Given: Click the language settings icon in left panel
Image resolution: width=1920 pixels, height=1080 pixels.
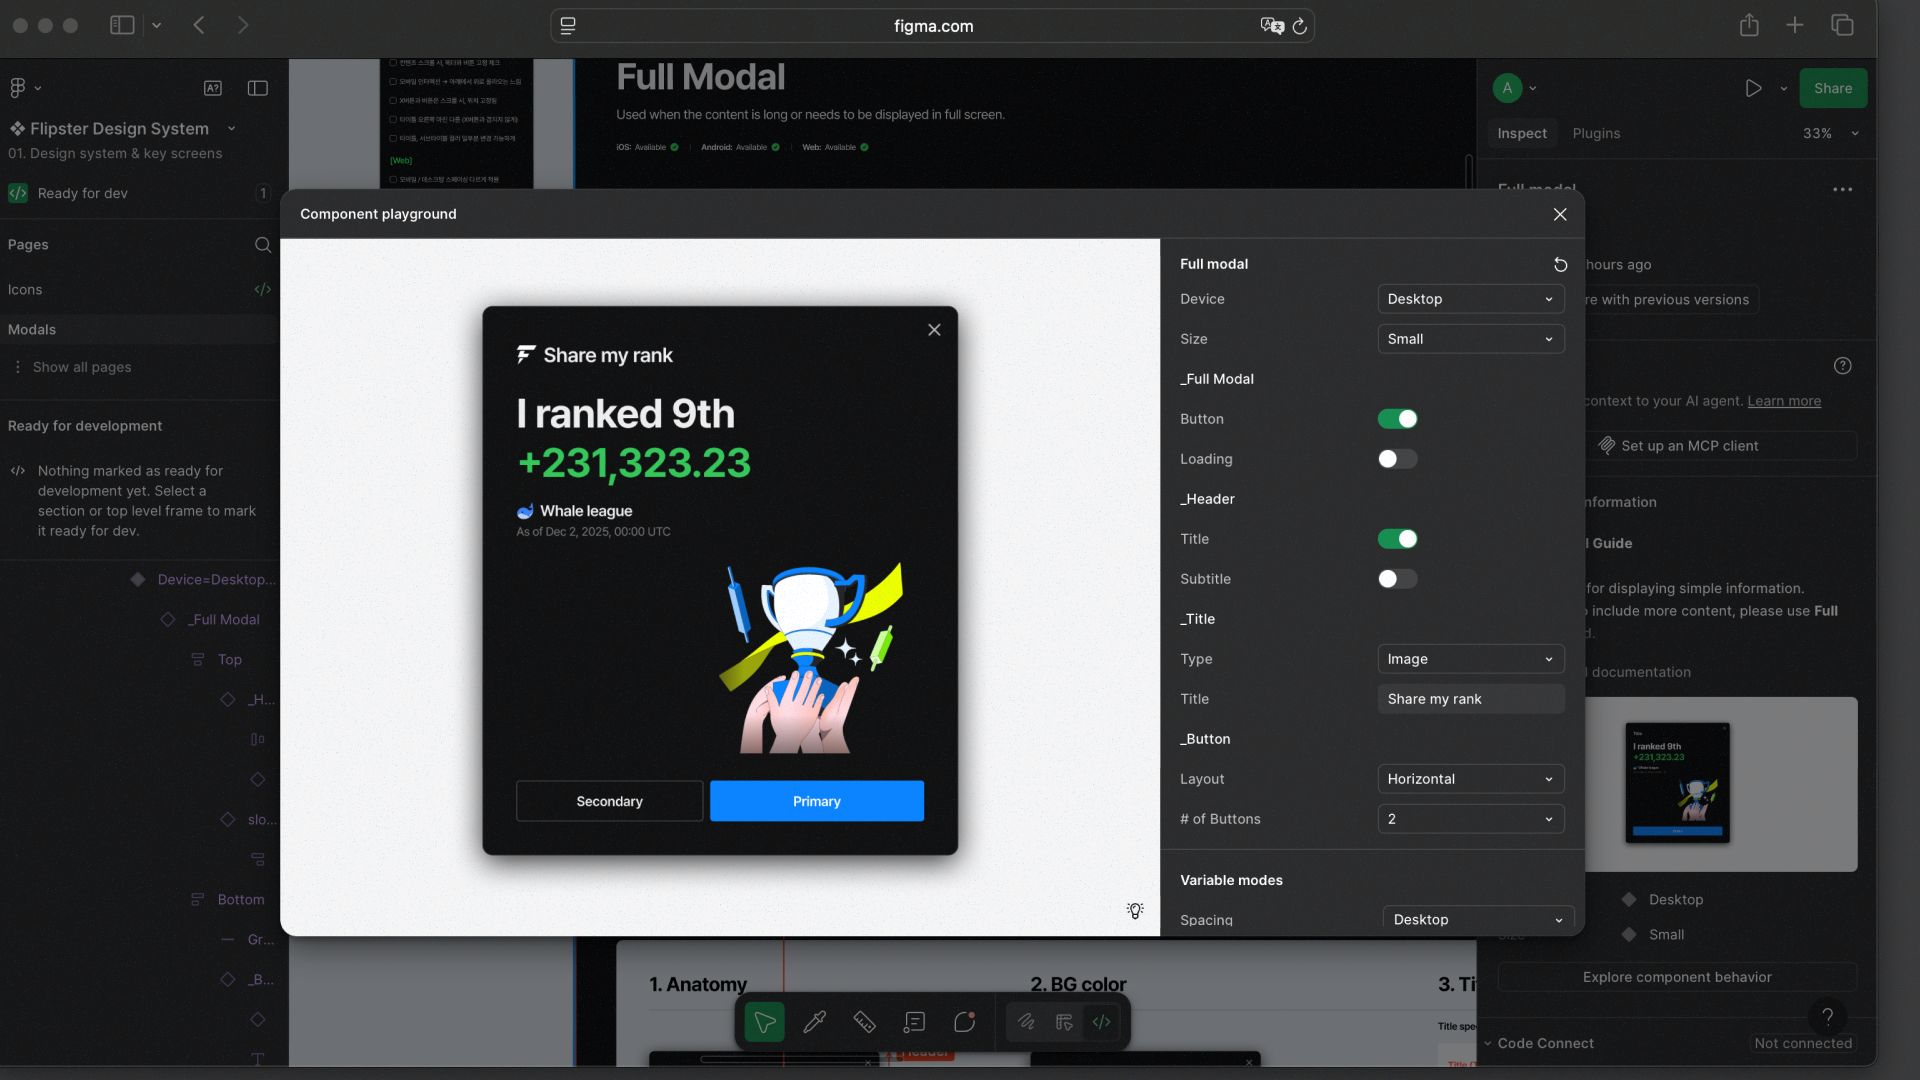Looking at the screenshot, I should 213,88.
